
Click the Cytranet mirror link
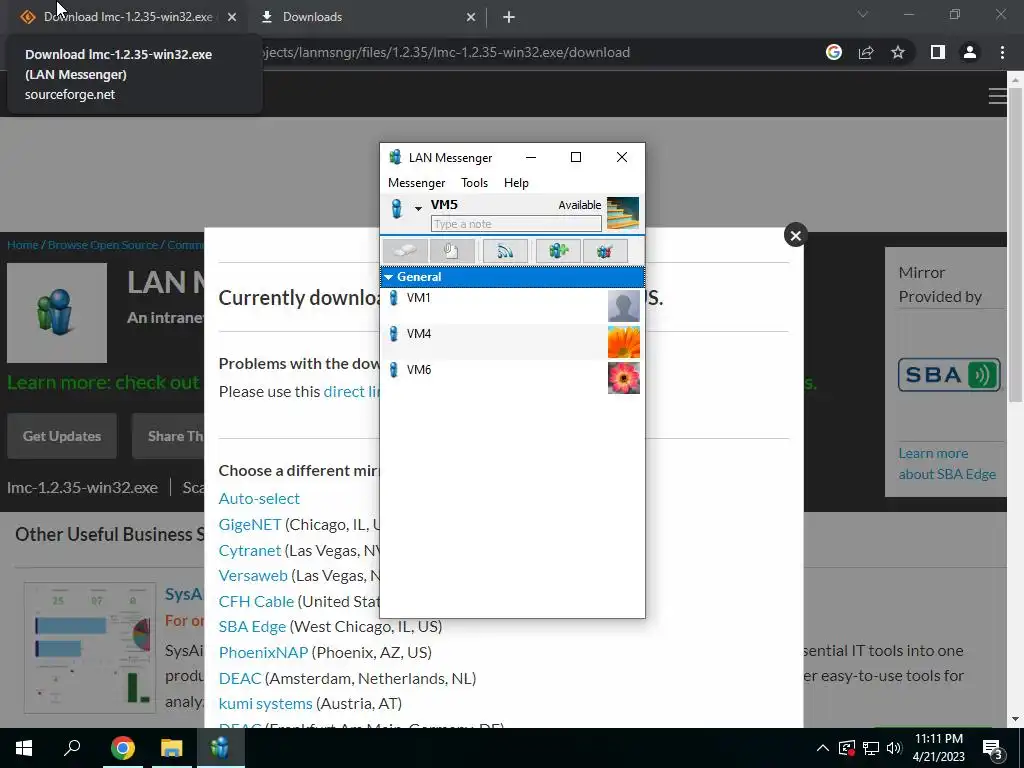(x=250, y=551)
